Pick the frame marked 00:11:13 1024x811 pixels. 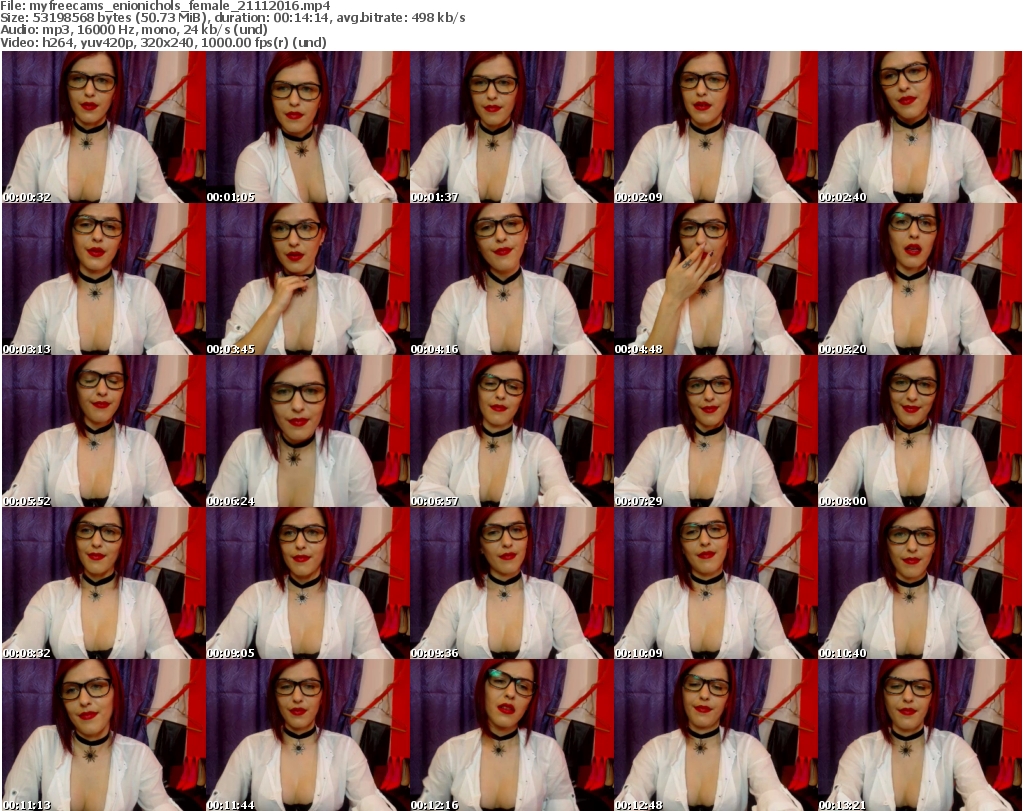pos(104,735)
